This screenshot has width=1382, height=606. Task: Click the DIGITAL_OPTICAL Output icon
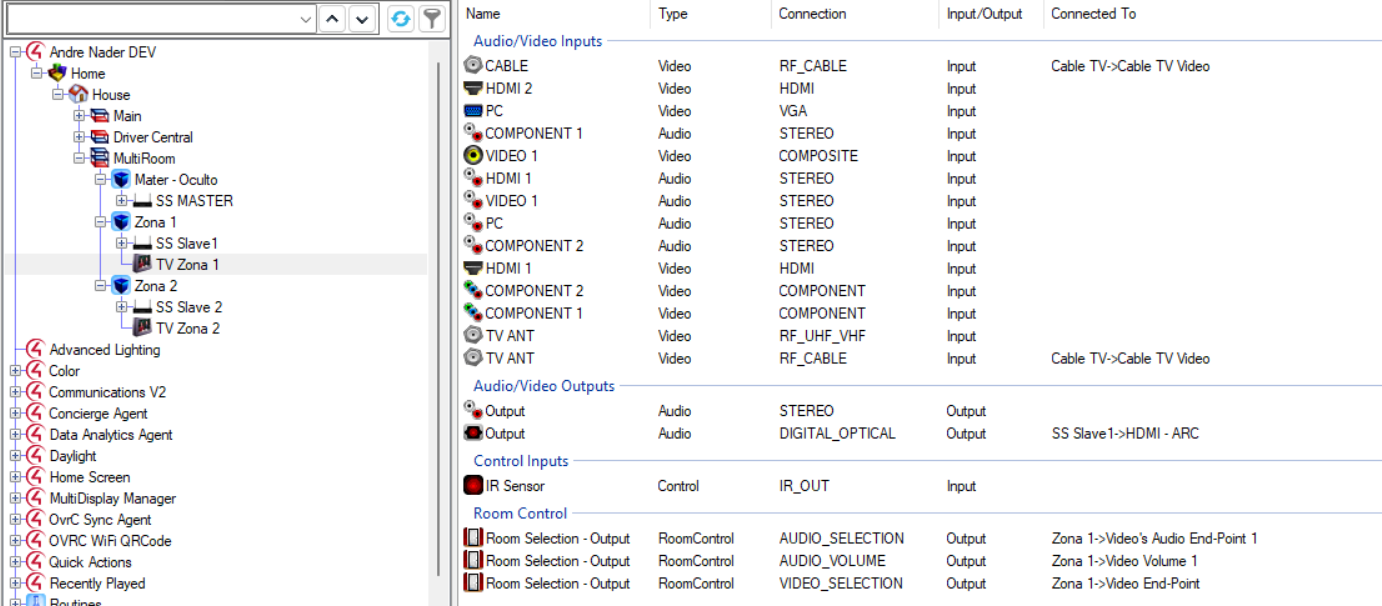coord(474,434)
